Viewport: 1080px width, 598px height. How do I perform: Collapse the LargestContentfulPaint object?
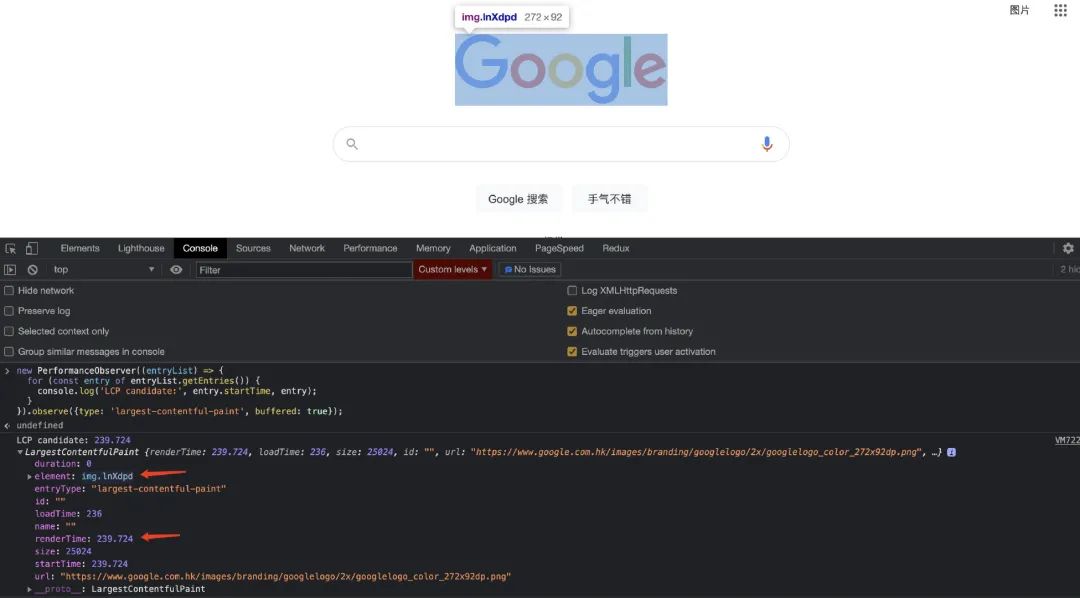coord(20,453)
